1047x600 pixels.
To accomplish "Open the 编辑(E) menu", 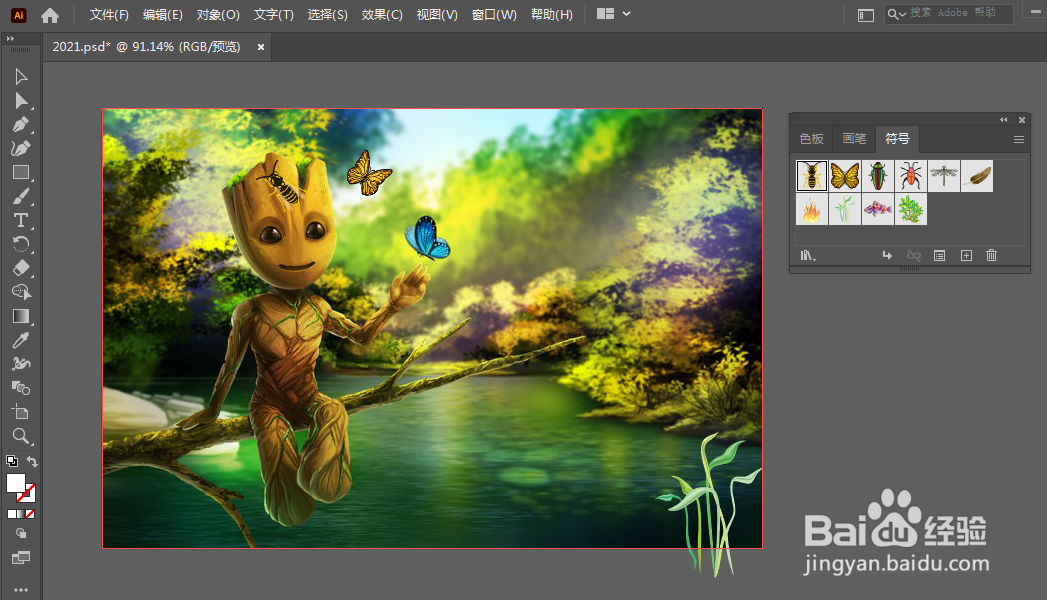I will tap(162, 15).
